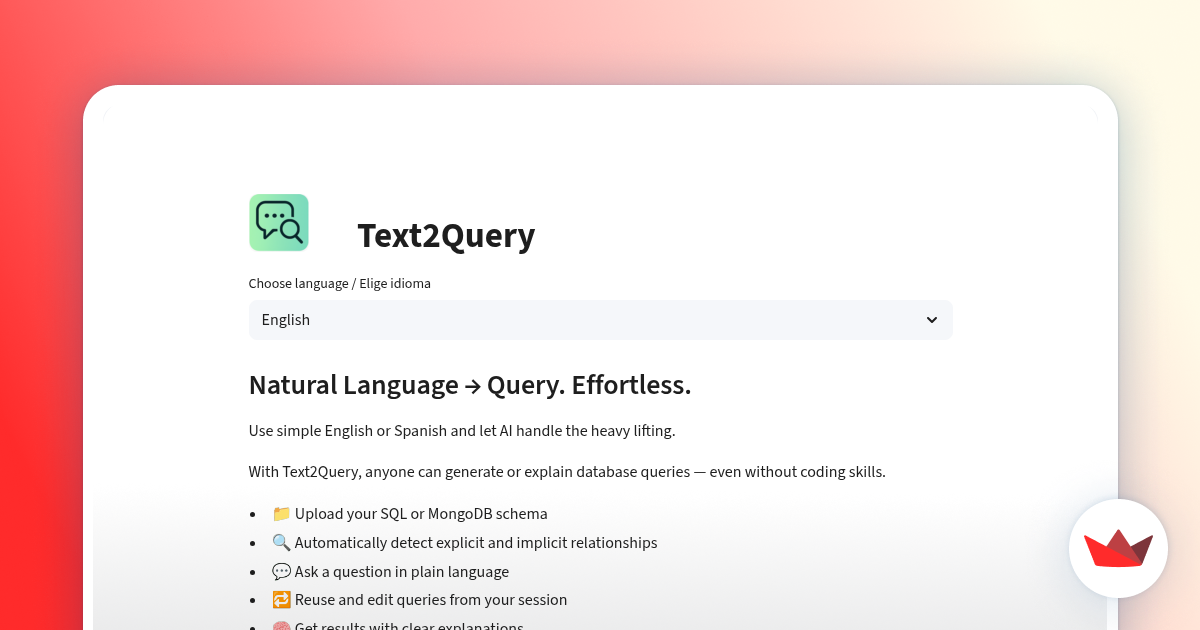Click the Choose language / Elige idioma label
1200x630 pixels.
pyautogui.click(x=339, y=283)
